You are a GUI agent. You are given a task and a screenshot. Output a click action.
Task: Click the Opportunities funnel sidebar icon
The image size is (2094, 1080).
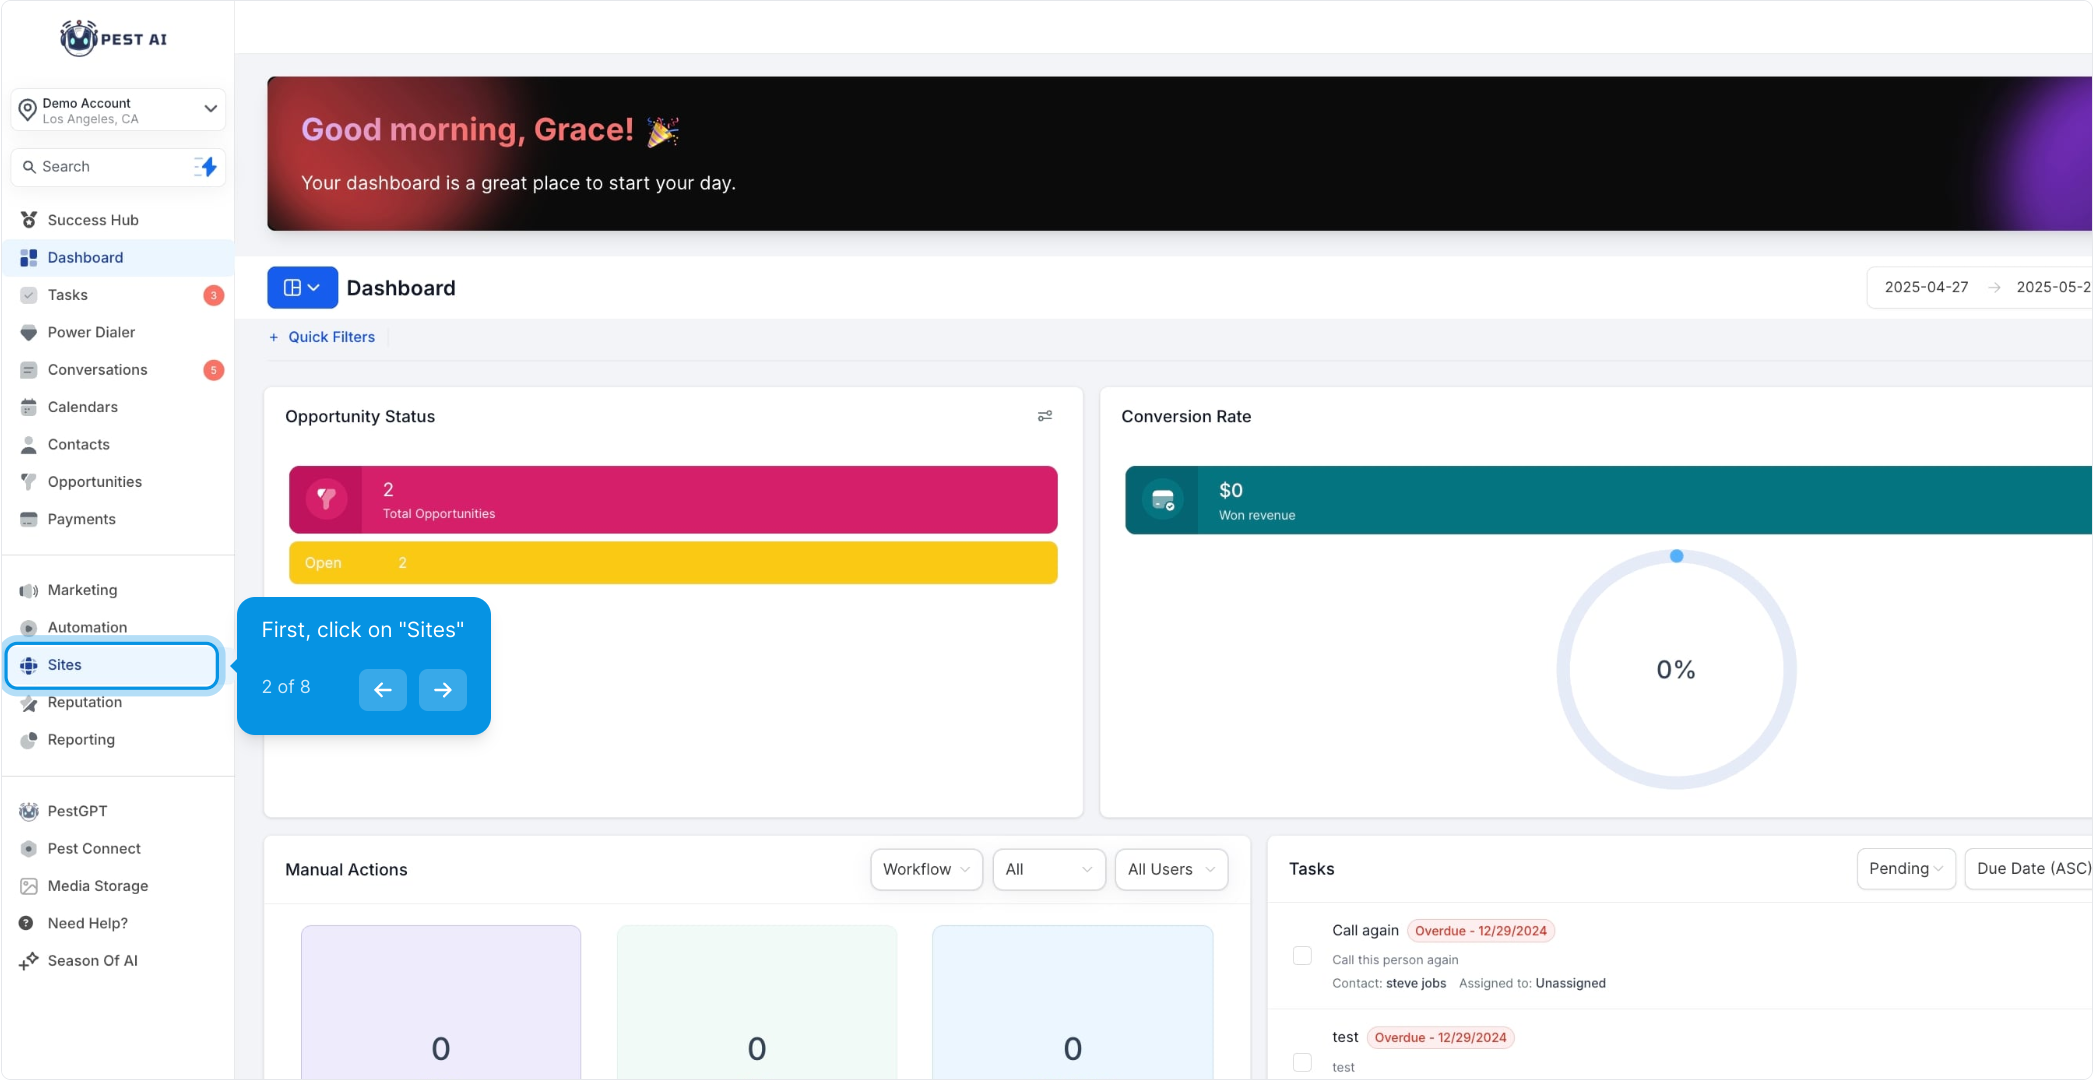click(29, 482)
